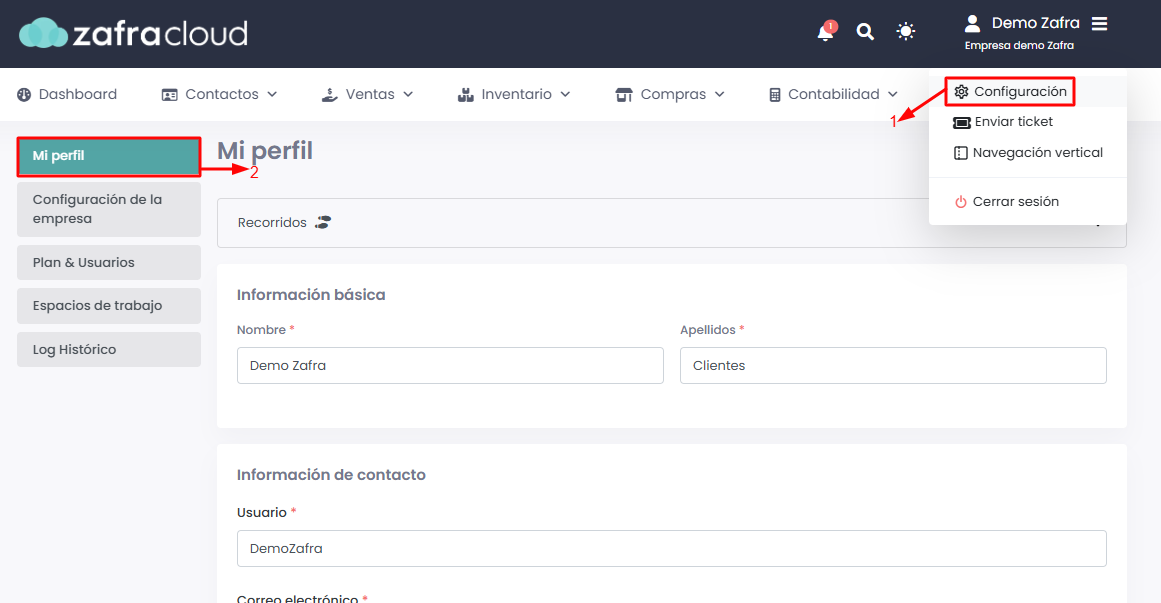Click the Contactos card icon
The image size is (1161, 603).
170,95
